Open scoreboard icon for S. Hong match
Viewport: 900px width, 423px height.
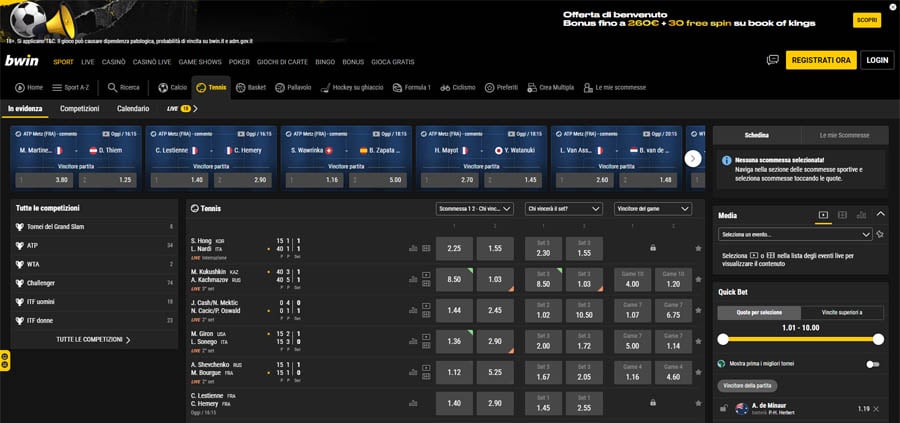click(x=426, y=249)
